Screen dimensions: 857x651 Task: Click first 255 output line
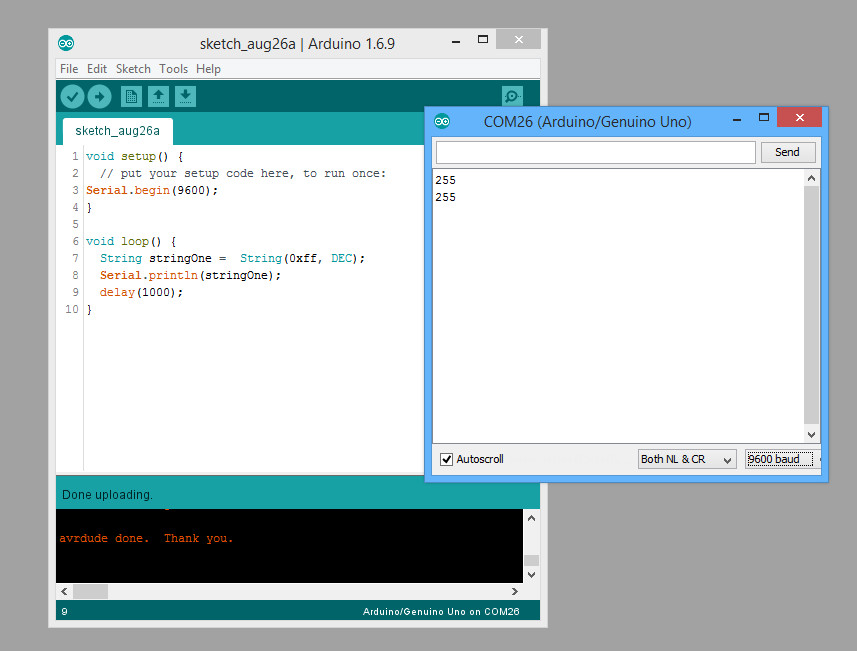[445, 180]
